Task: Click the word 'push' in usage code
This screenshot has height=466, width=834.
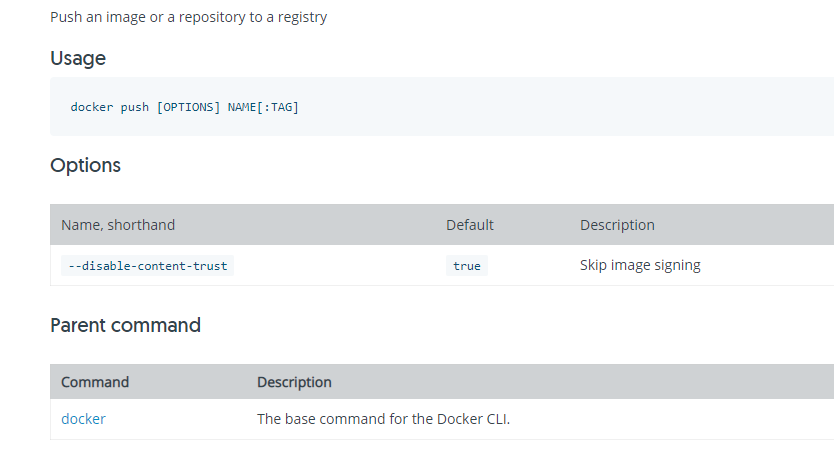Action: [135, 107]
